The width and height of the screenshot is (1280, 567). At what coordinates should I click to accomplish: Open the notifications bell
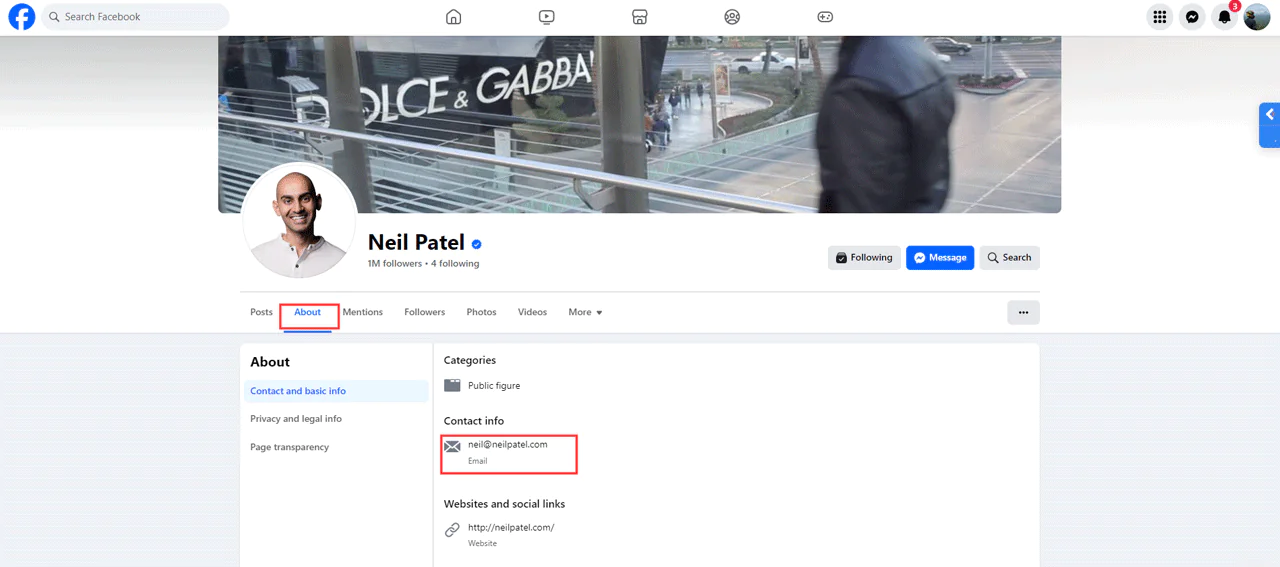1224,17
